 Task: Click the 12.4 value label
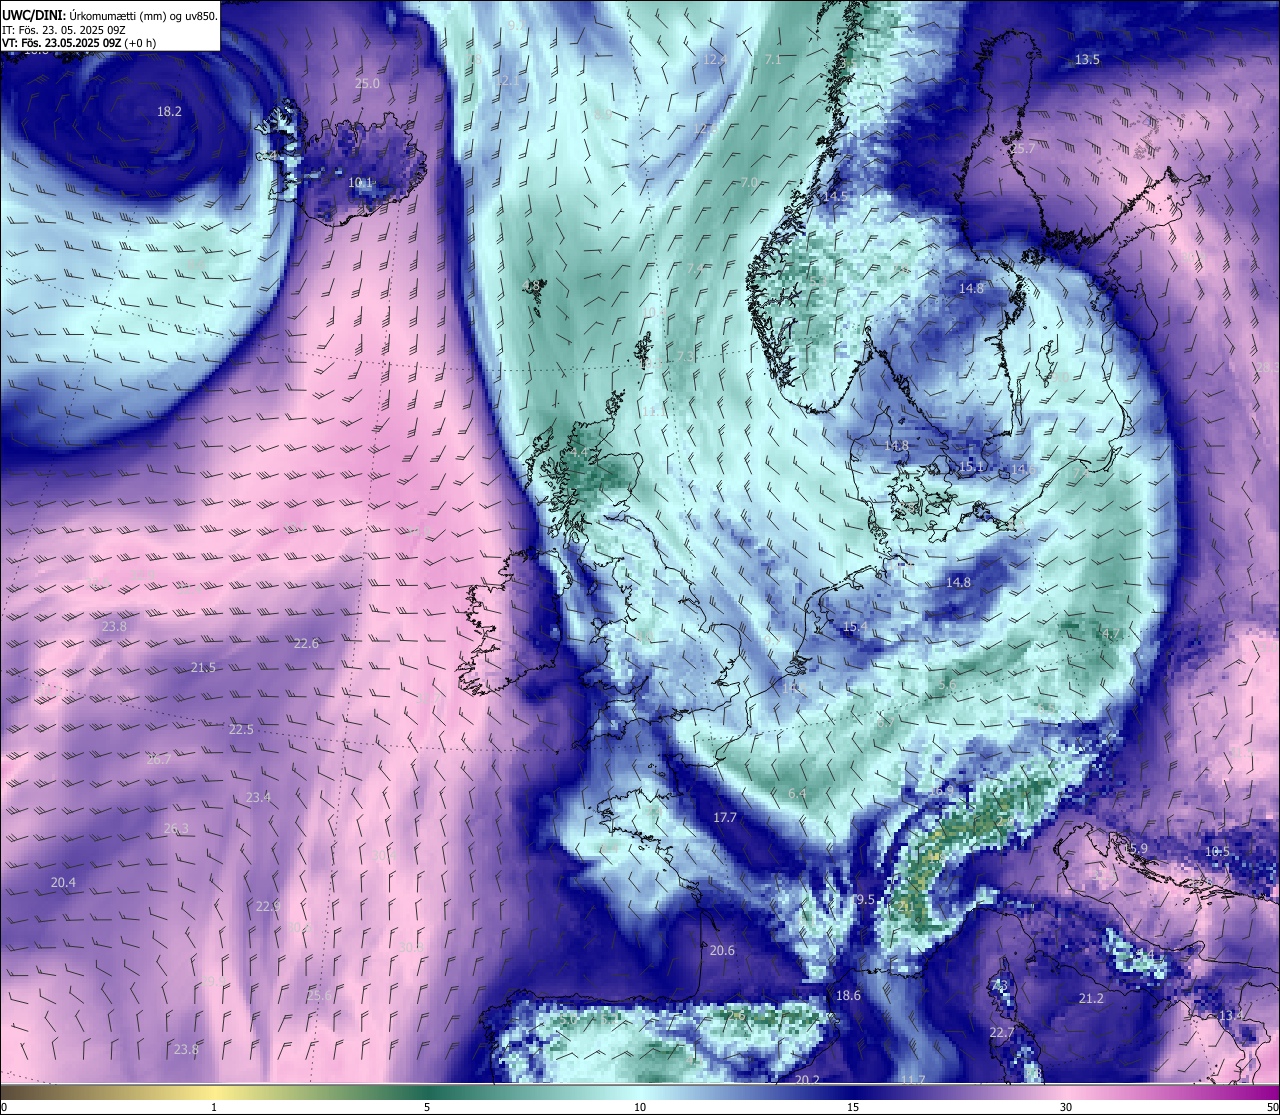715,59
